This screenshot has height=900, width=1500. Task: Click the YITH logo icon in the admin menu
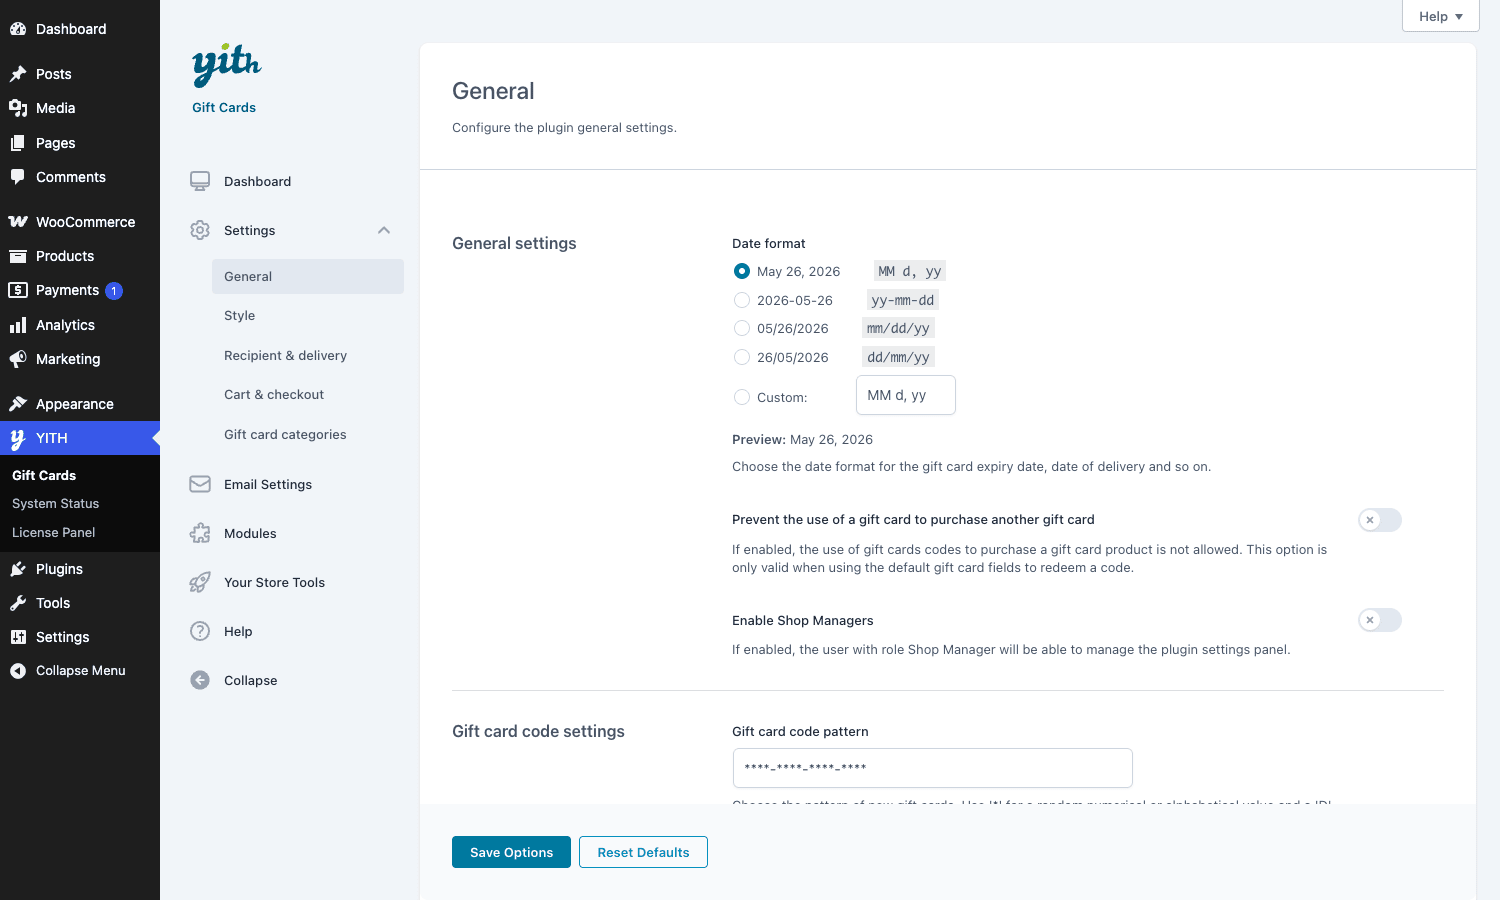18,438
